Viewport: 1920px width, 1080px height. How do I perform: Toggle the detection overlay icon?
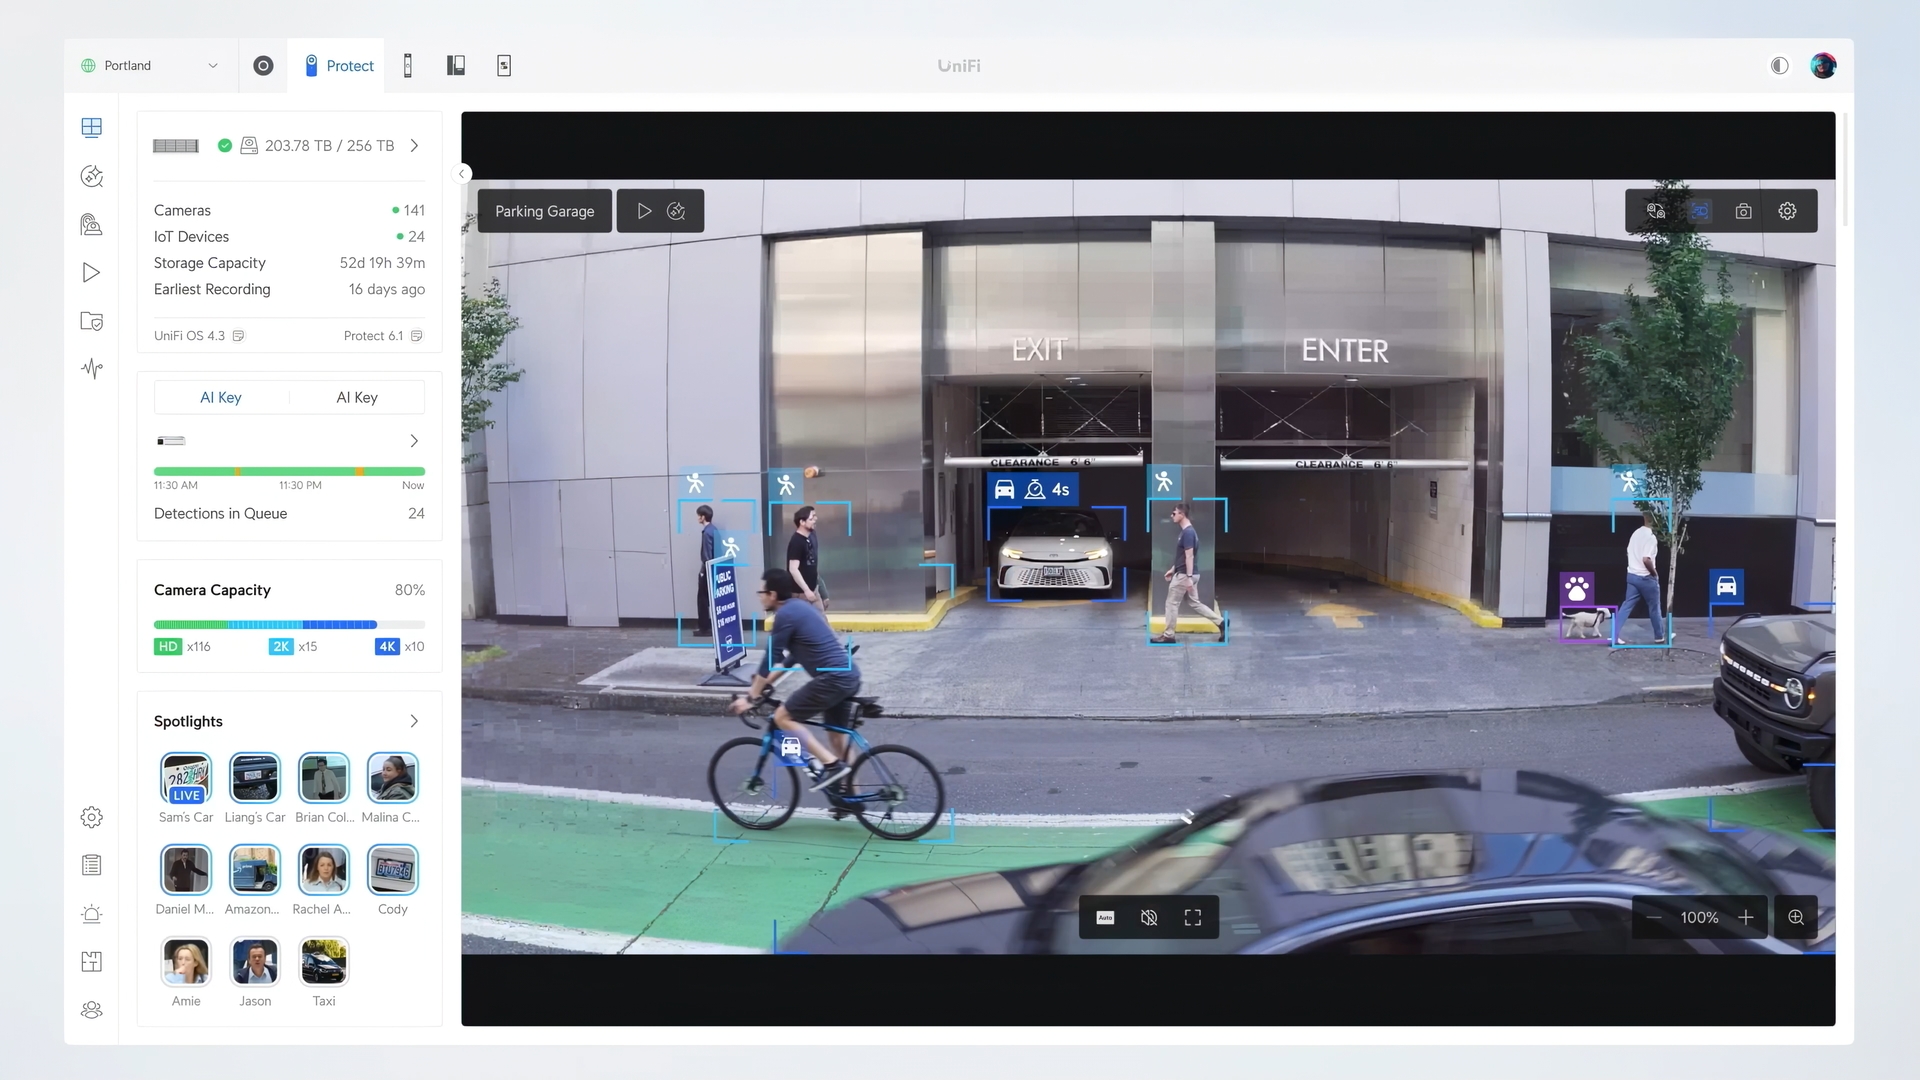pyautogui.click(x=1700, y=211)
